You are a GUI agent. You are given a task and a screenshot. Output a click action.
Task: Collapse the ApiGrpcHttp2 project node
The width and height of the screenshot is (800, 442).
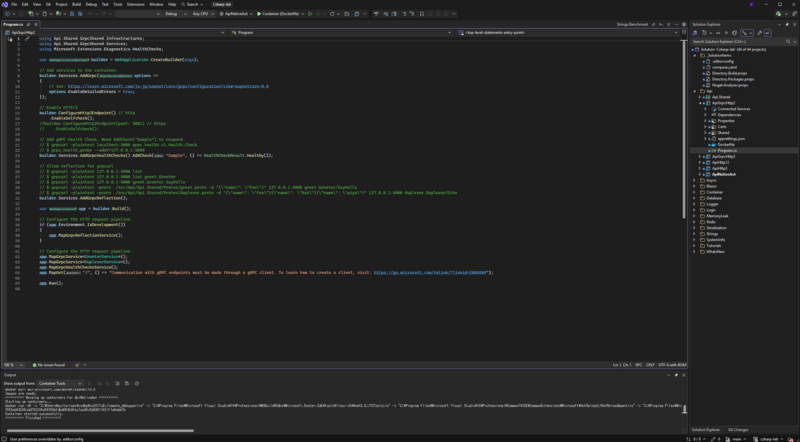700,103
